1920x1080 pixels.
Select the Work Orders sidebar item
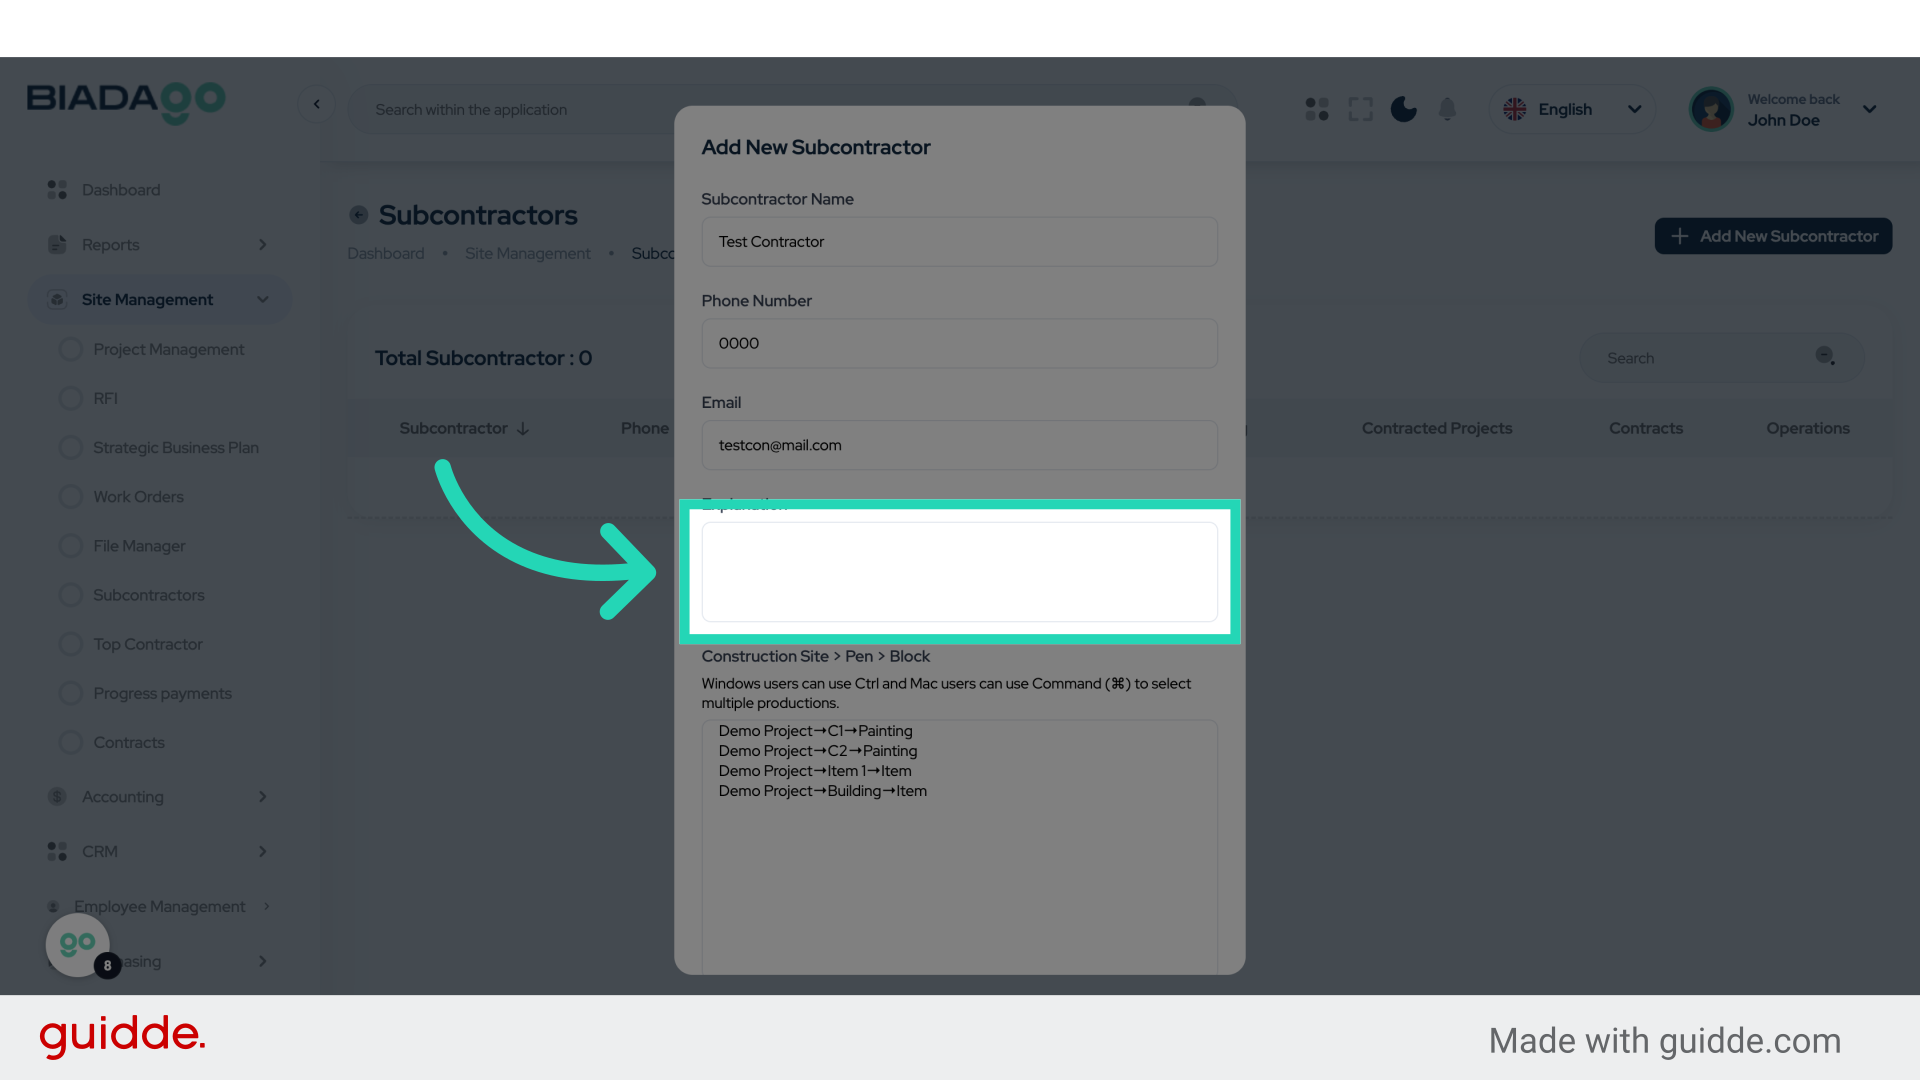[138, 497]
